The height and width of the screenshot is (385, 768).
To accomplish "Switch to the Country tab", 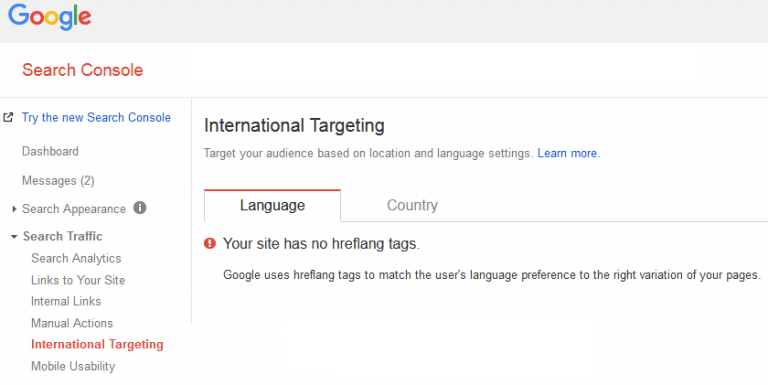I will (x=412, y=205).
